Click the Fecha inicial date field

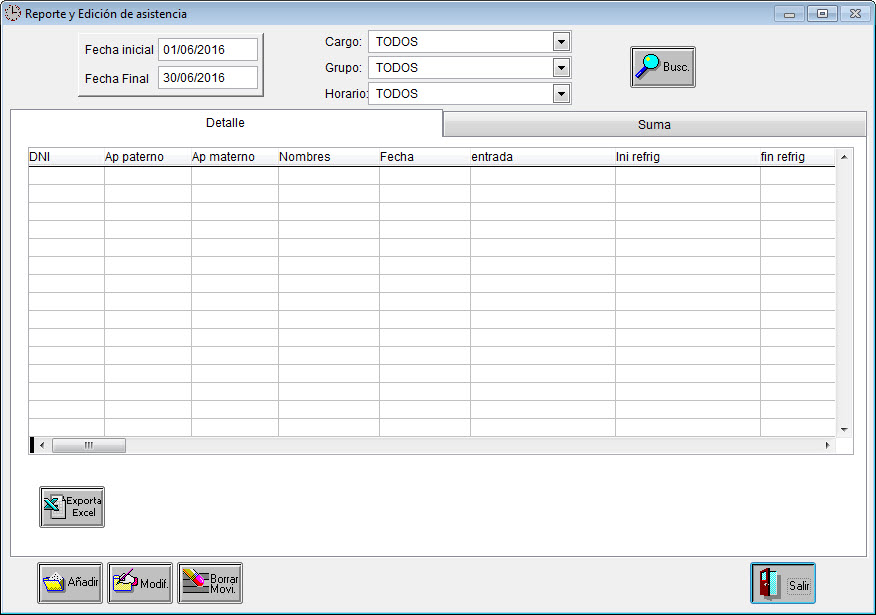(x=207, y=50)
